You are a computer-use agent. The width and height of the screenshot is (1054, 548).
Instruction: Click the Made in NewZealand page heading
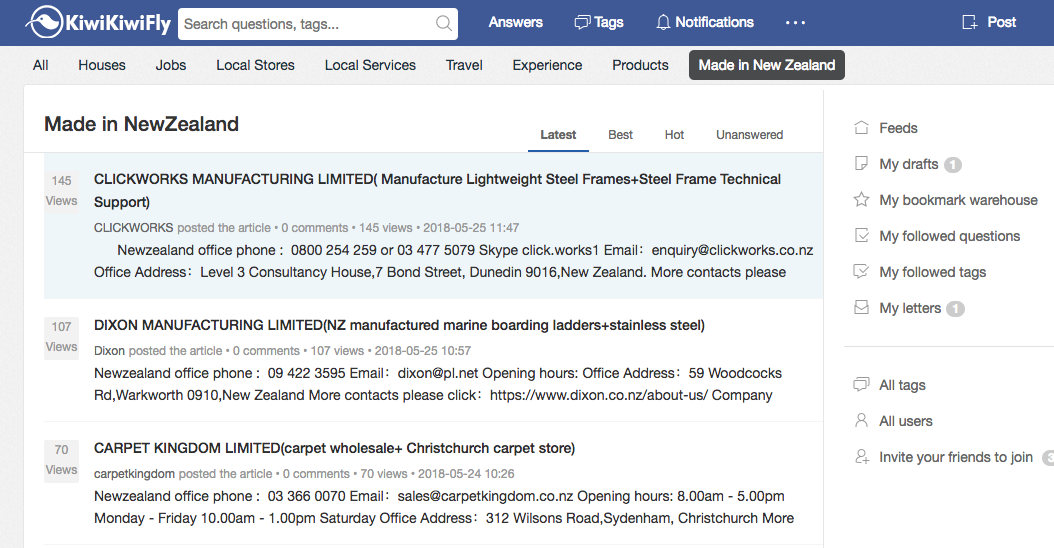[141, 124]
